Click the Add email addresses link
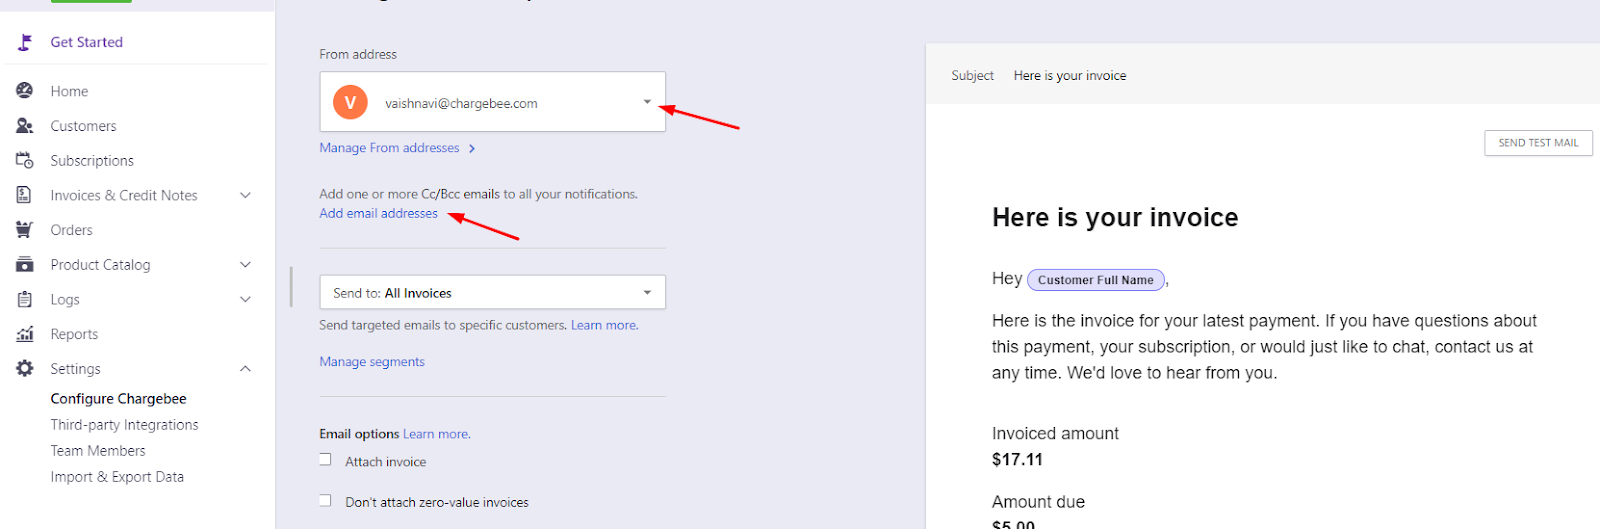The height and width of the screenshot is (529, 1600). tap(378, 213)
